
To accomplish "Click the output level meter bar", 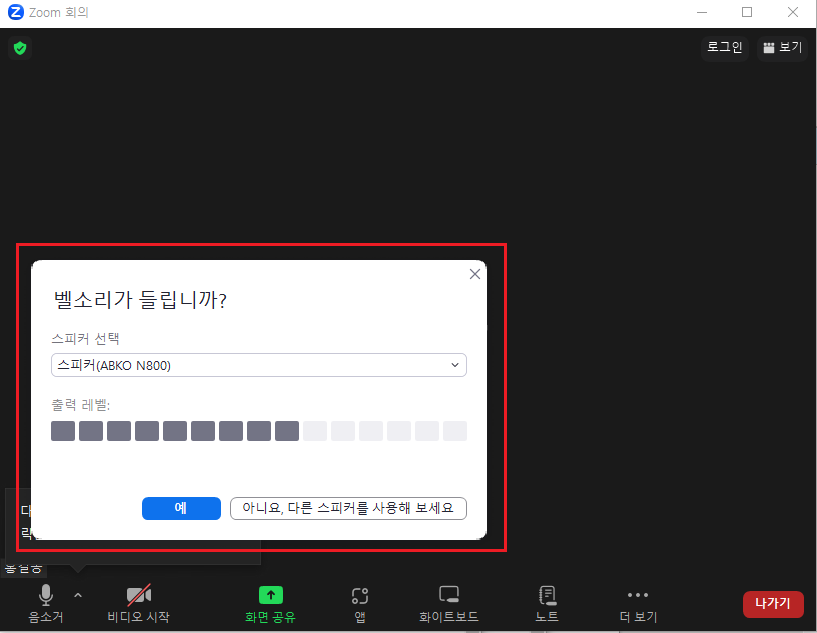I will click(x=258, y=431).
